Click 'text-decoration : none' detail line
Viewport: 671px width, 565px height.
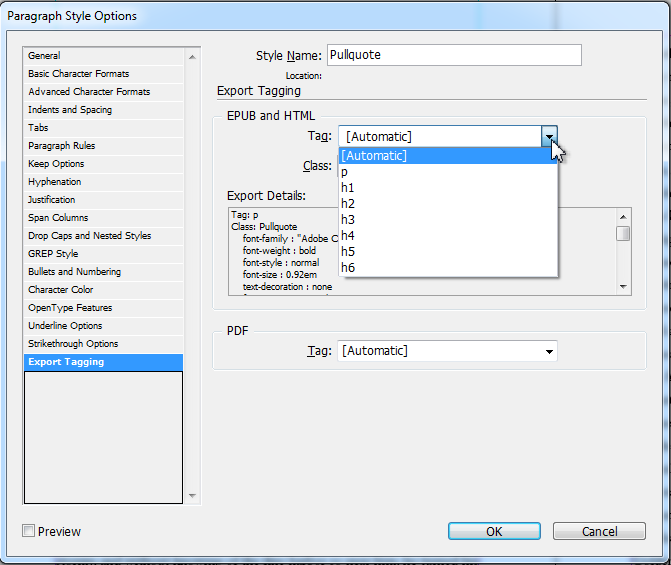(287, 286)
